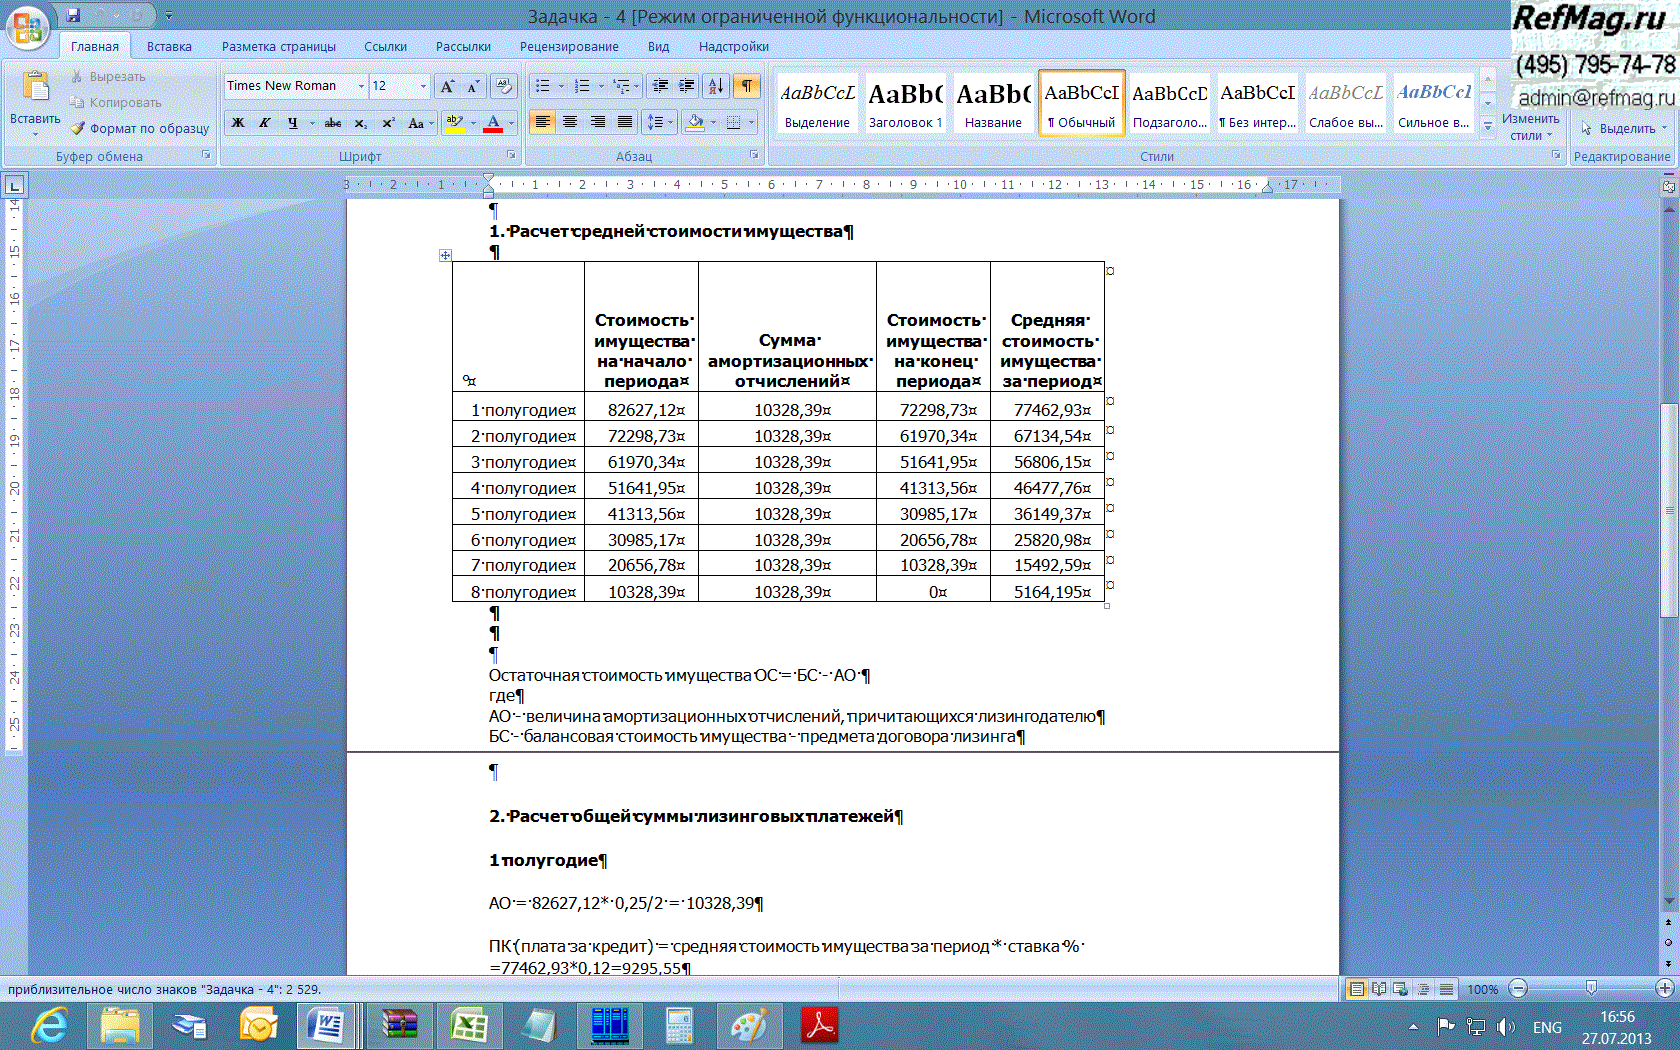Click the zoom slider handle
The width and height of the screenshot is (1680, 1050).
coord(1591,988)
